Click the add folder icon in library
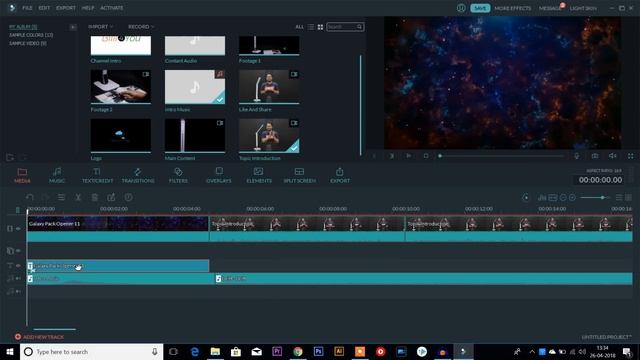Image resolution: width=640 pixels, height=360 pixels. coord(10,157)
